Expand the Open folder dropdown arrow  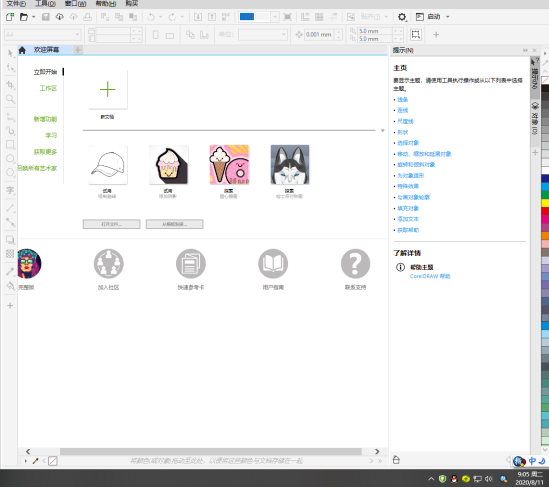tap(34, 17)
